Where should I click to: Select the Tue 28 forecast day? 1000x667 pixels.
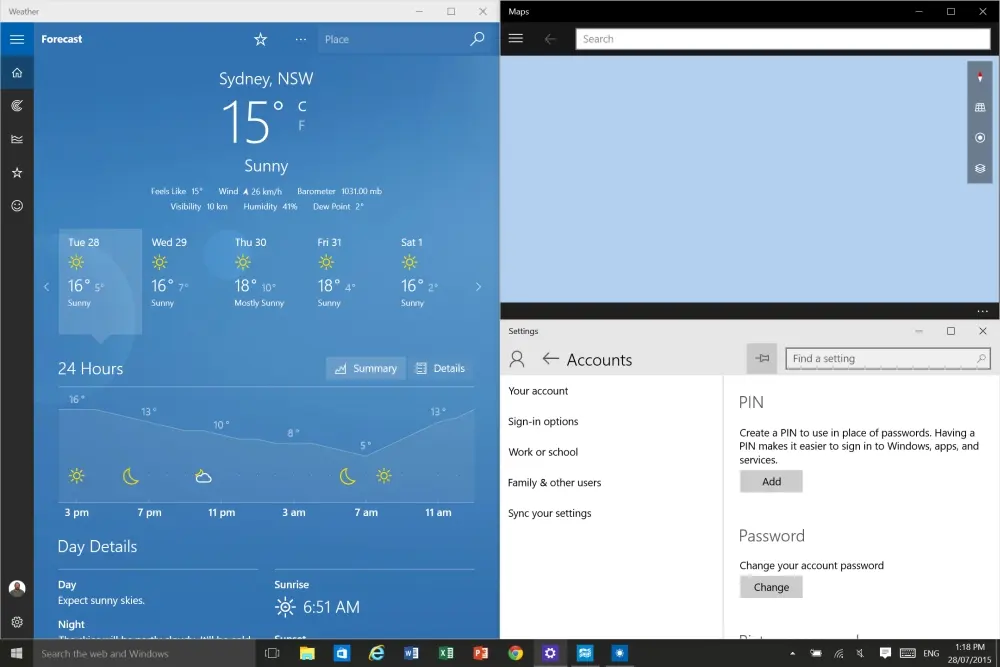(100, 281)
